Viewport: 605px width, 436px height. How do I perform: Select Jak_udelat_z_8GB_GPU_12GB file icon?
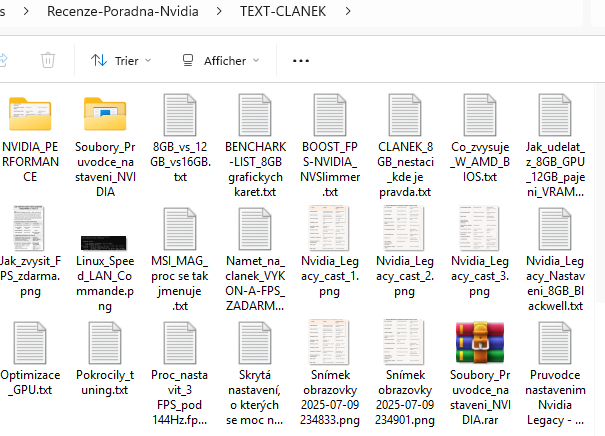coord(554,115)
